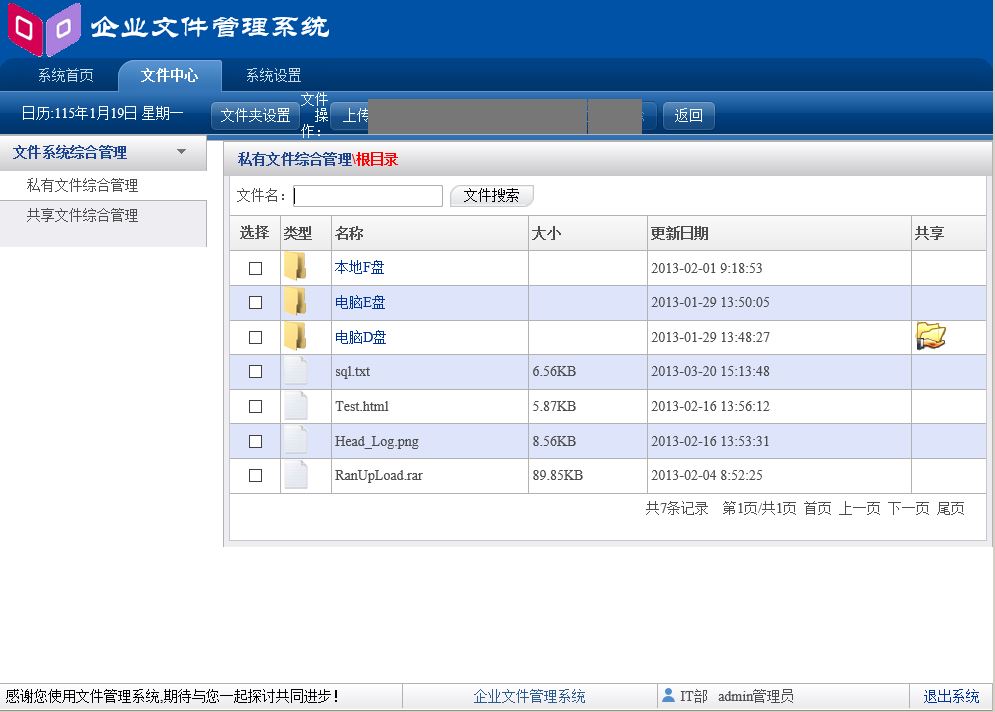Viewport: 995px width, 712px height.
Task: Click the file icon for Head_Log.png
Action: [295, 440]
